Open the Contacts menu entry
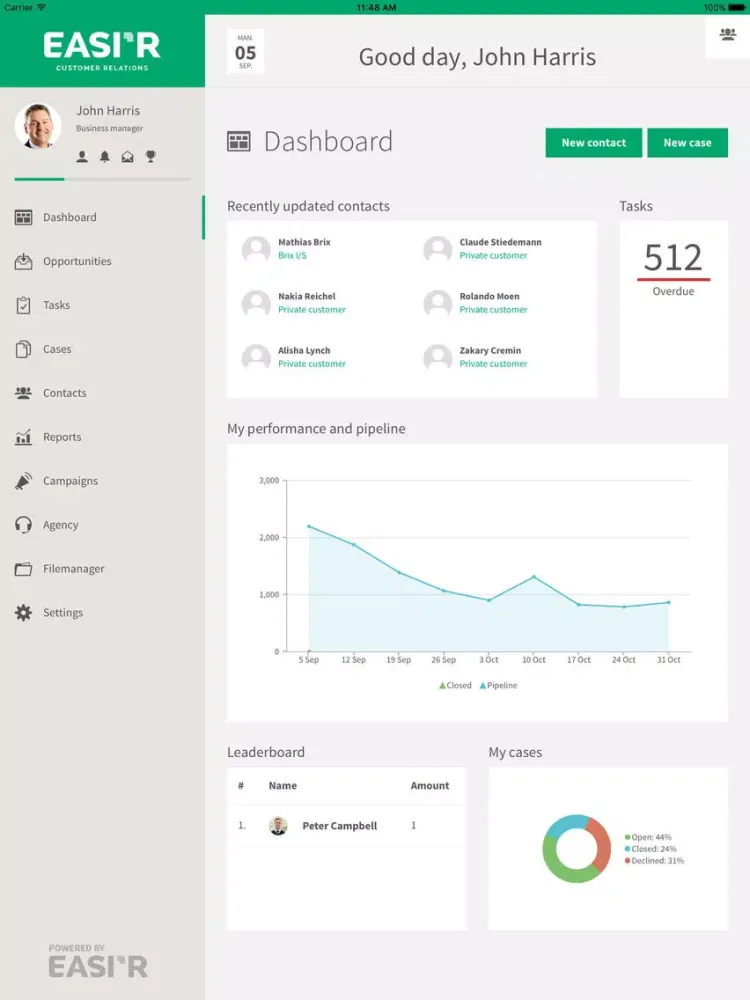Image resolution: width=750 pixels, height=1000 pixels. (64, 393)
